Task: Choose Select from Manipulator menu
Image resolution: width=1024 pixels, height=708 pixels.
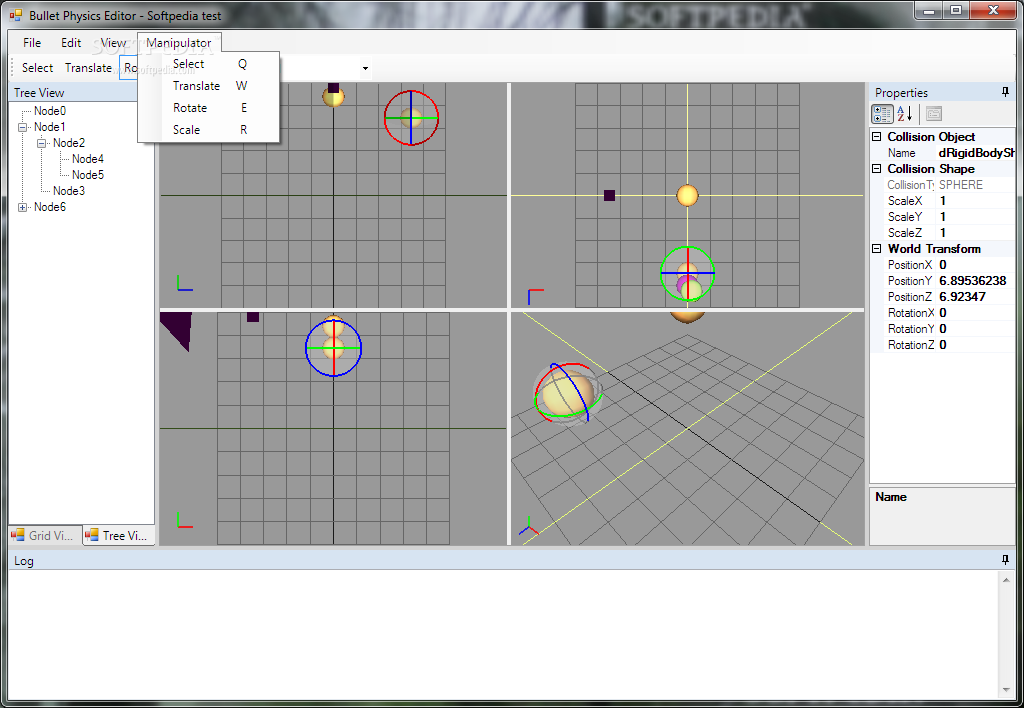Action: coord(209,64)
